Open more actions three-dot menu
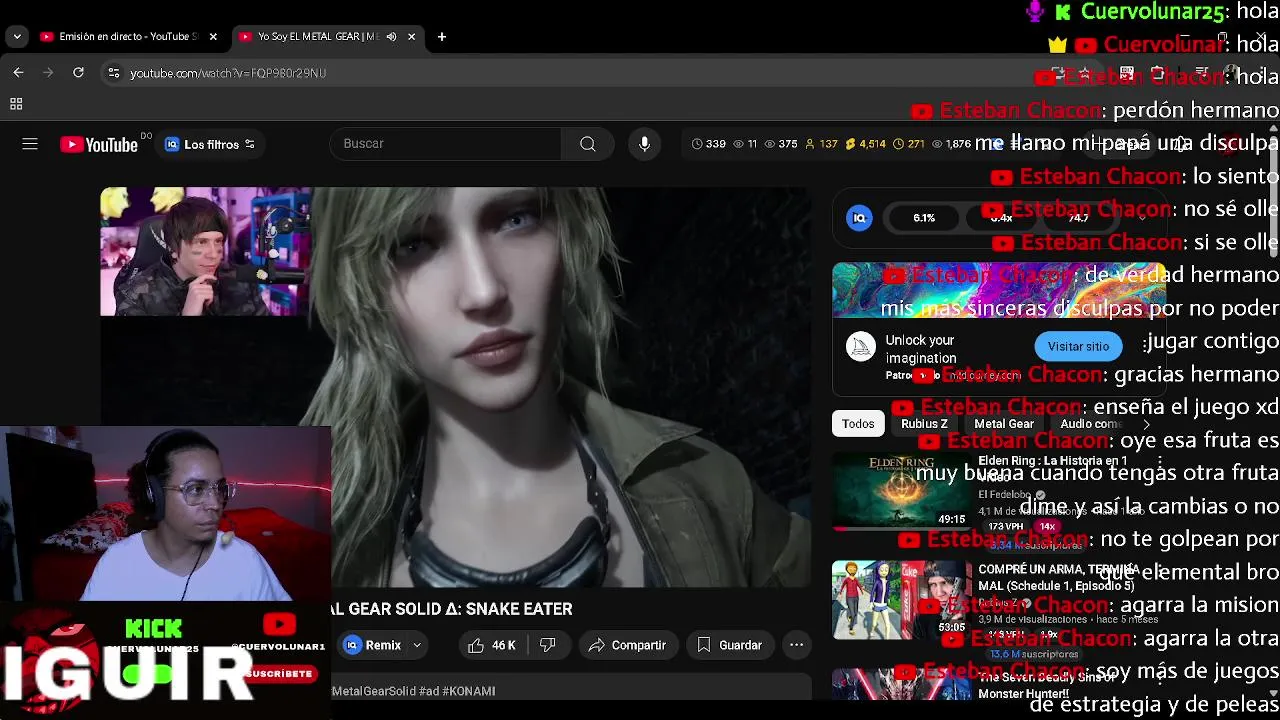The height and width of the screenshot is (720, 1280). (796, 645)
